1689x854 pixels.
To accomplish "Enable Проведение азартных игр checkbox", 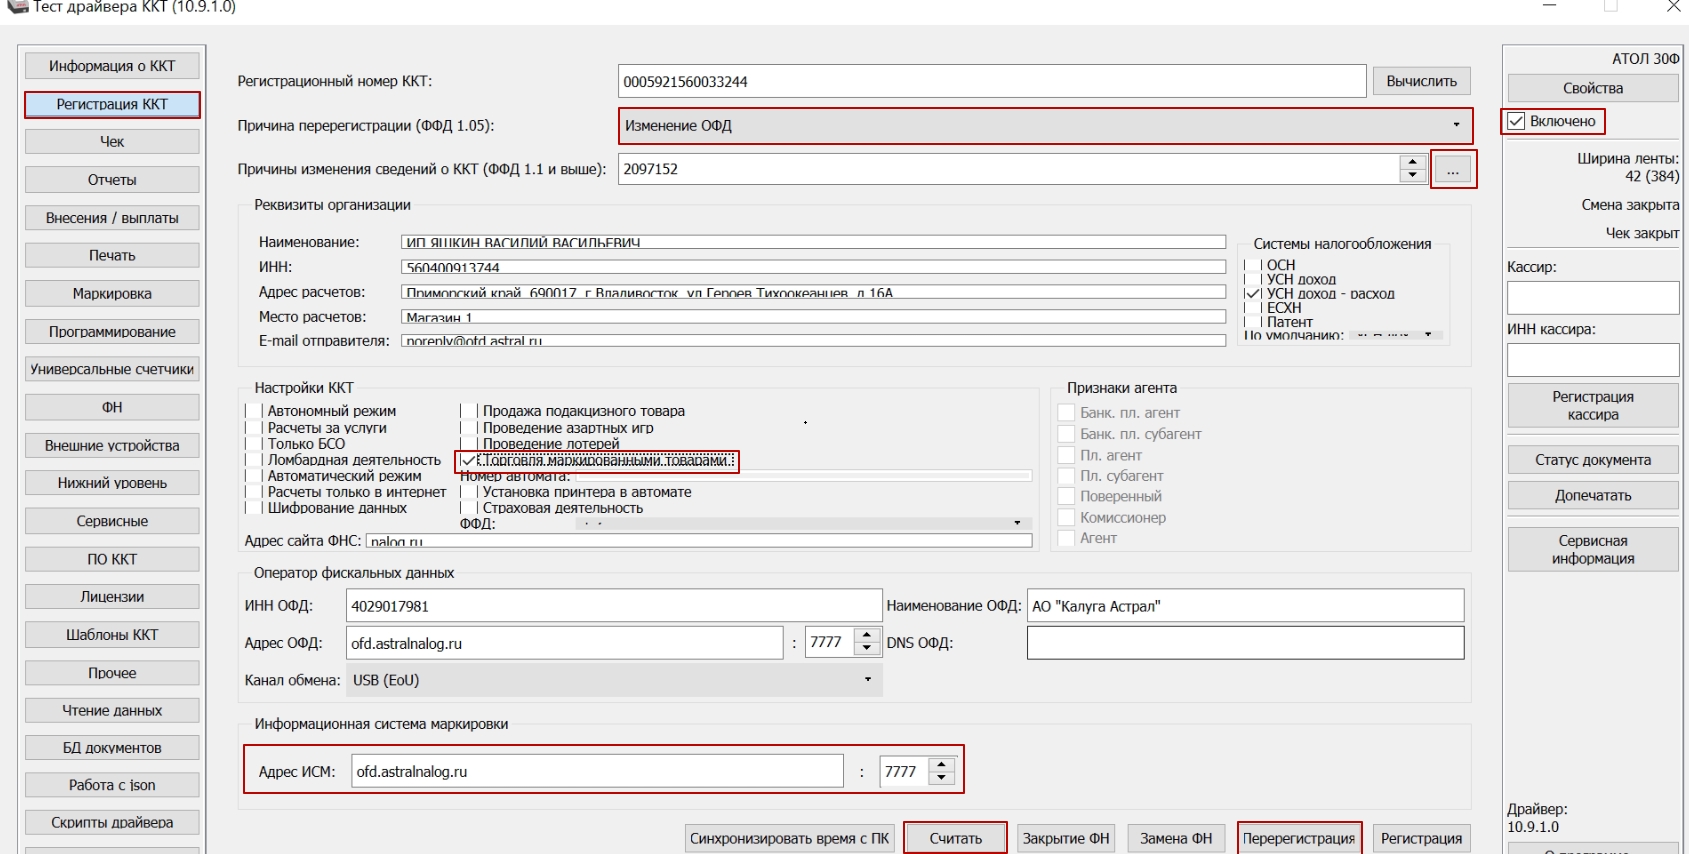I will tap(468, 428).
